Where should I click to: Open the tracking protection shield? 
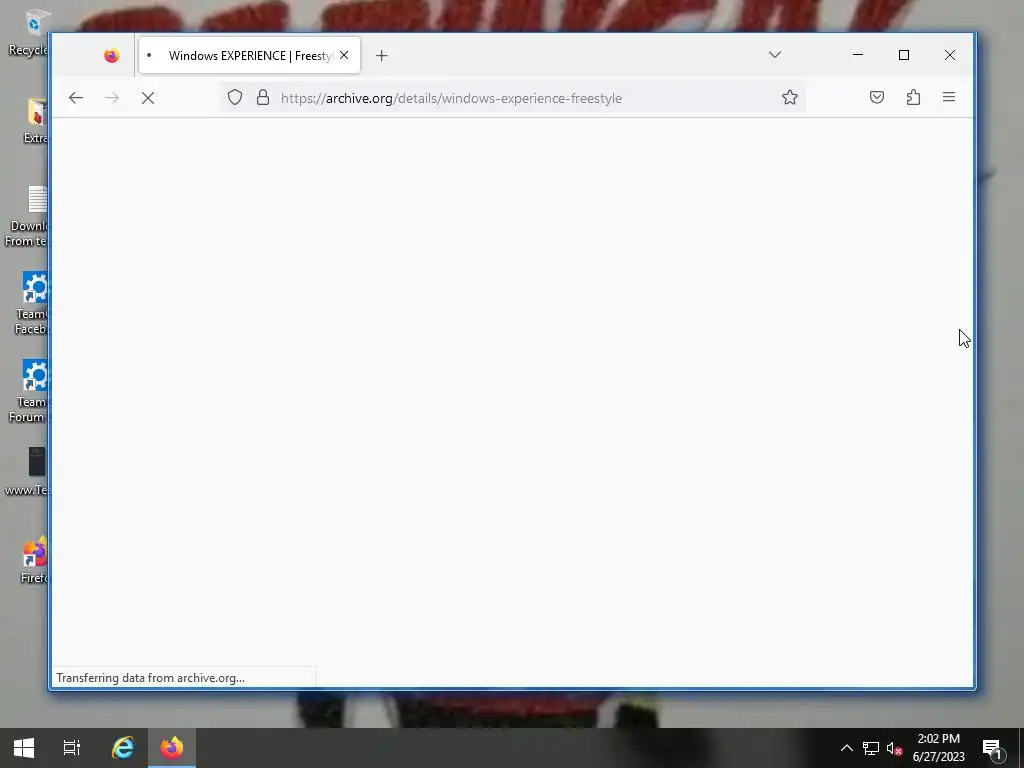235,97
